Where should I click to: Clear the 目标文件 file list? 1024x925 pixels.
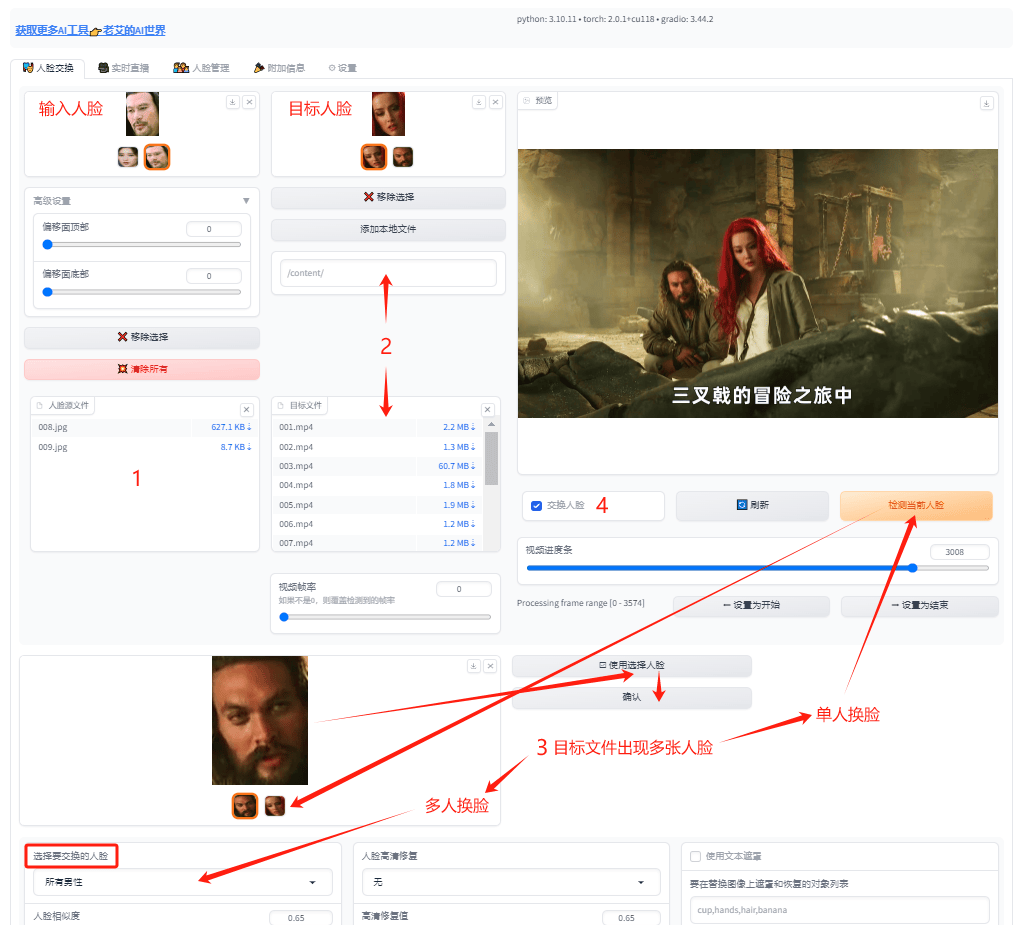[488, 410]
